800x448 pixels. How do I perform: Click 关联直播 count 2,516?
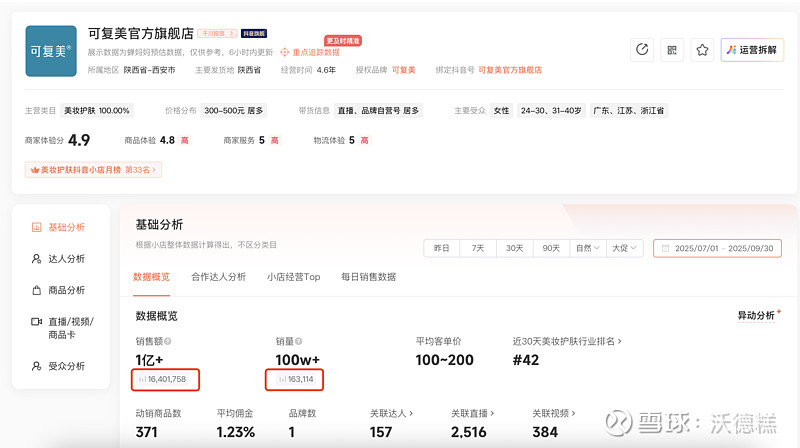[x=468, y=432]
